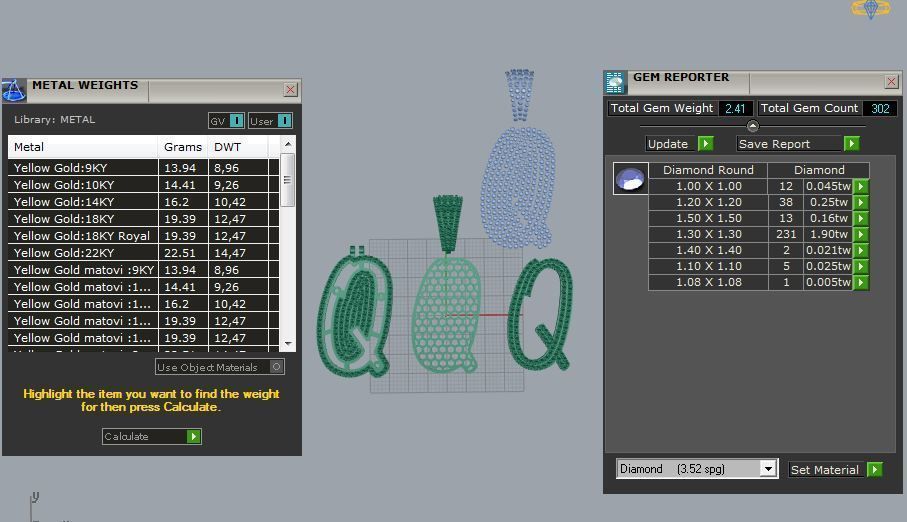
Task: Click the Diamond Round gem thumbnail
Action: click(630, 178)
